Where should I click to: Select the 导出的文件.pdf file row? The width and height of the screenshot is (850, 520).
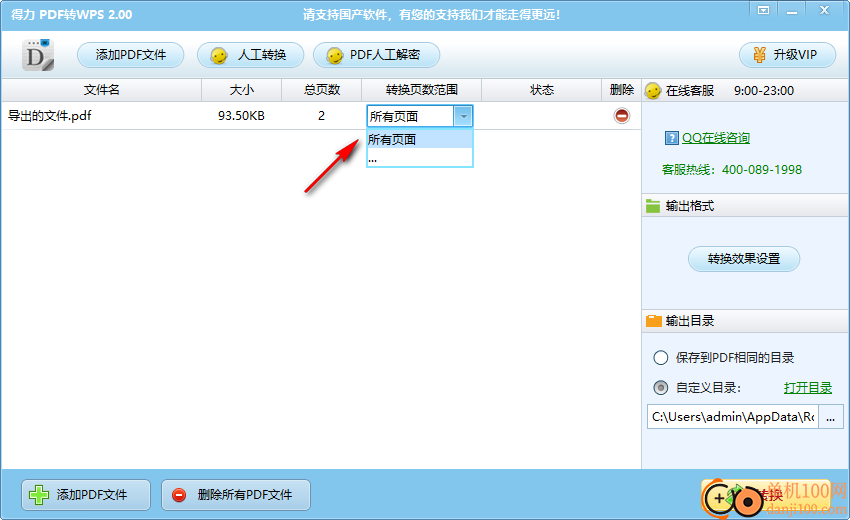(321, 115)
